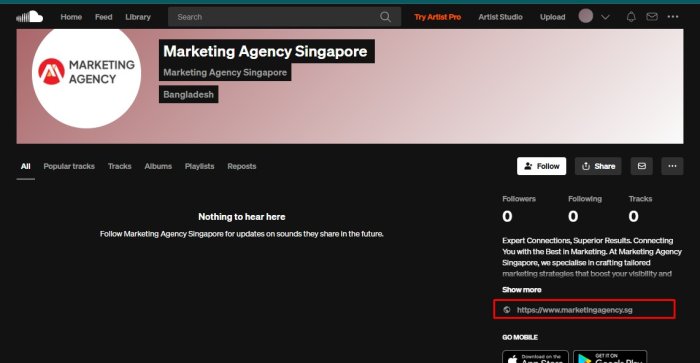Open the Albums tab

(158, 166)
